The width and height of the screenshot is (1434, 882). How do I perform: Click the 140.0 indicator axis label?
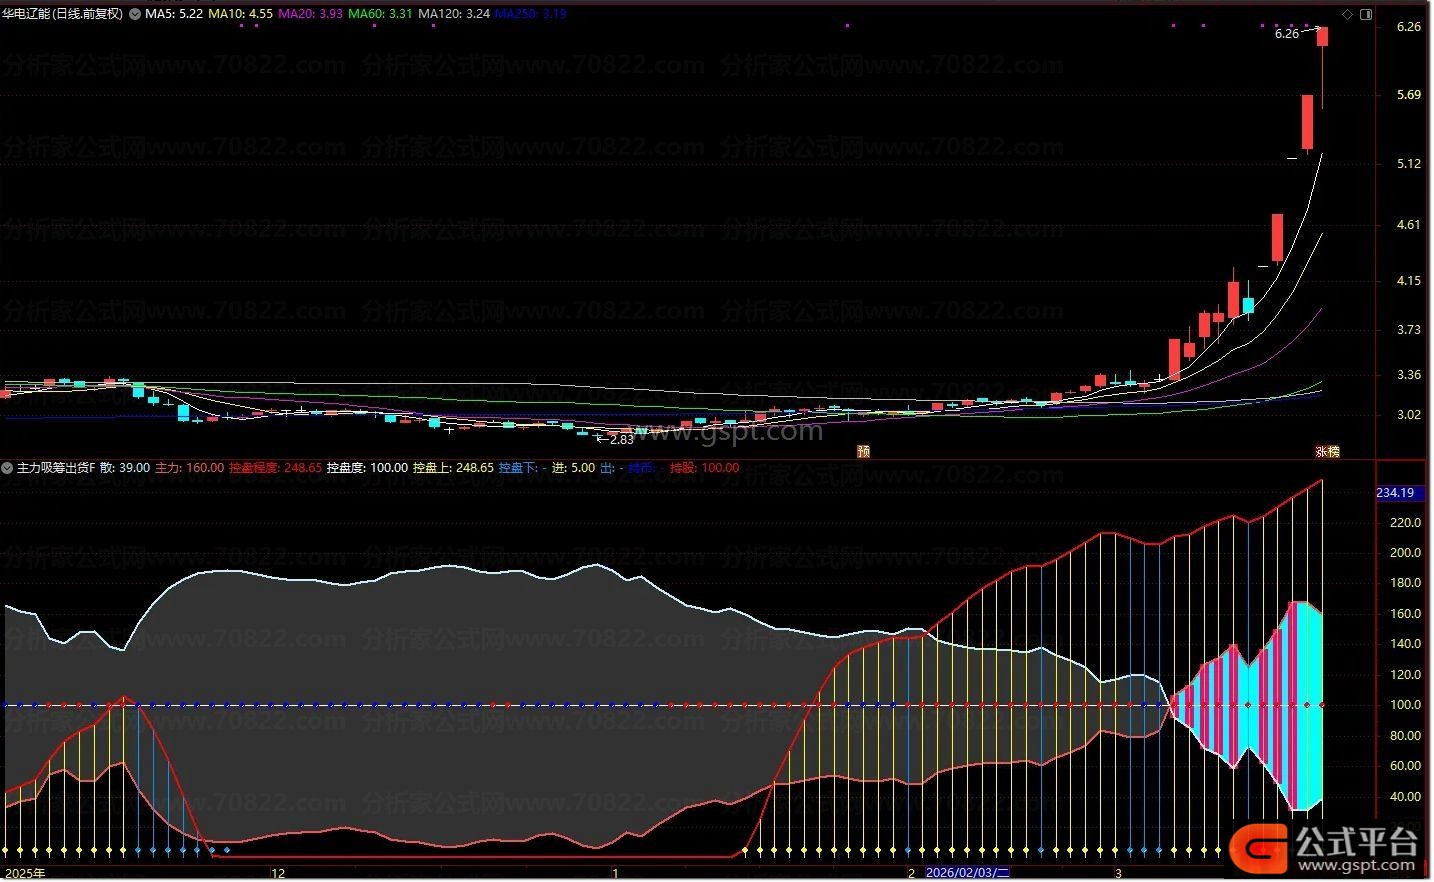1405,643
